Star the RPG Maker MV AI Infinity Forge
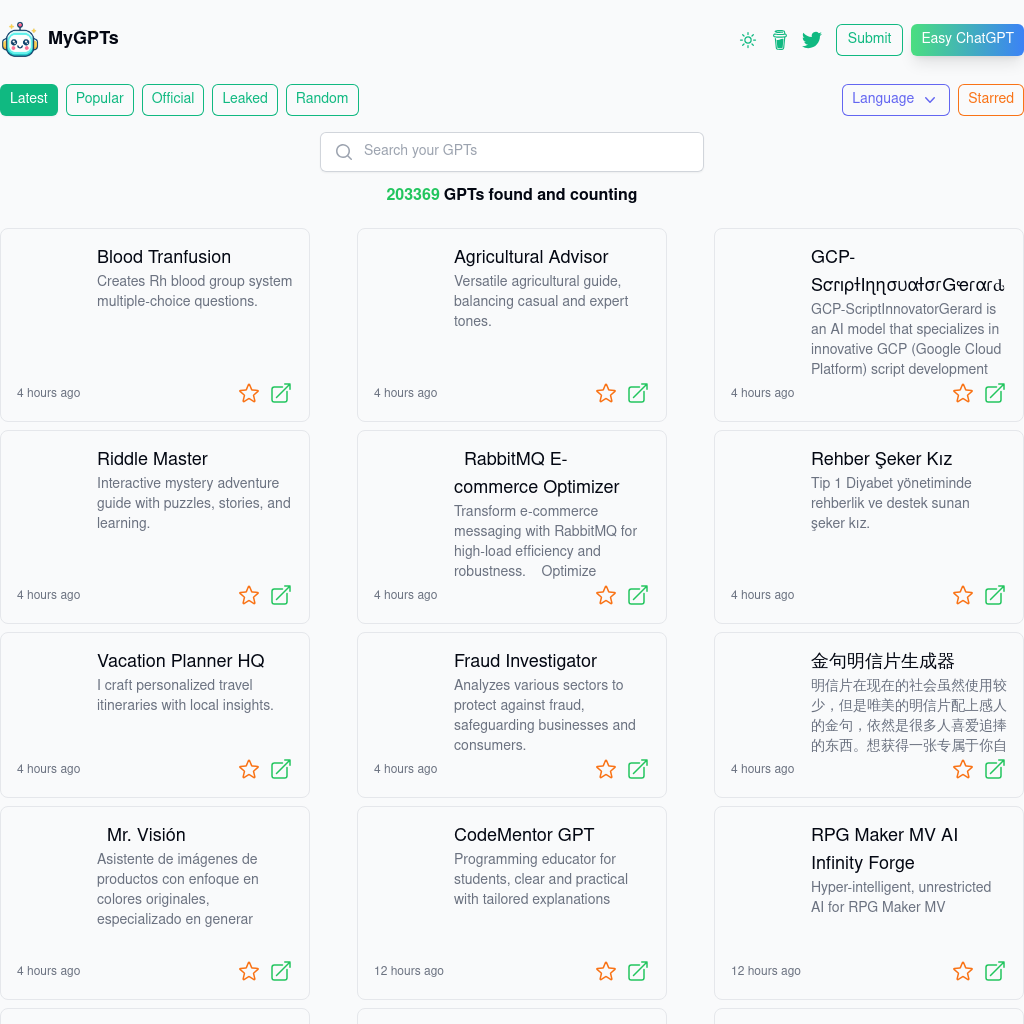This screenshot has width=1024, height=1024. pos(963,971)
